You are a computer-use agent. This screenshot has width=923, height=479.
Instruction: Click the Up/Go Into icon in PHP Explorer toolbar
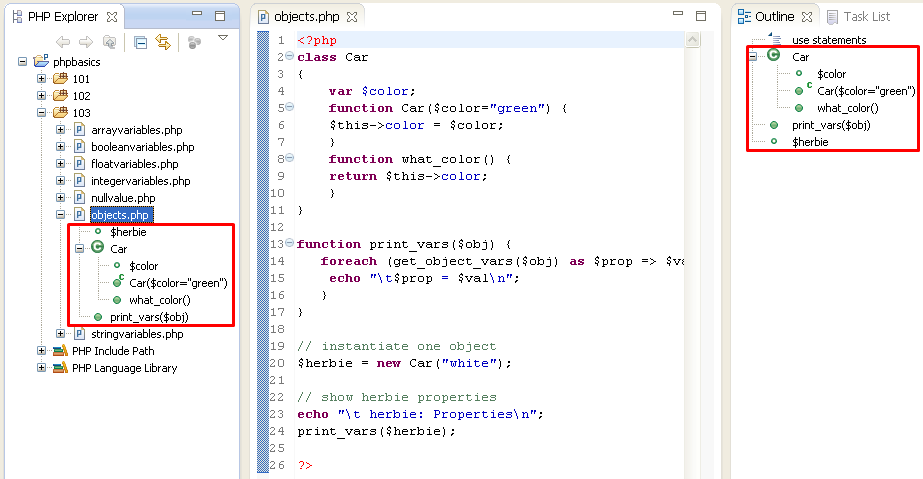[109, 42]
